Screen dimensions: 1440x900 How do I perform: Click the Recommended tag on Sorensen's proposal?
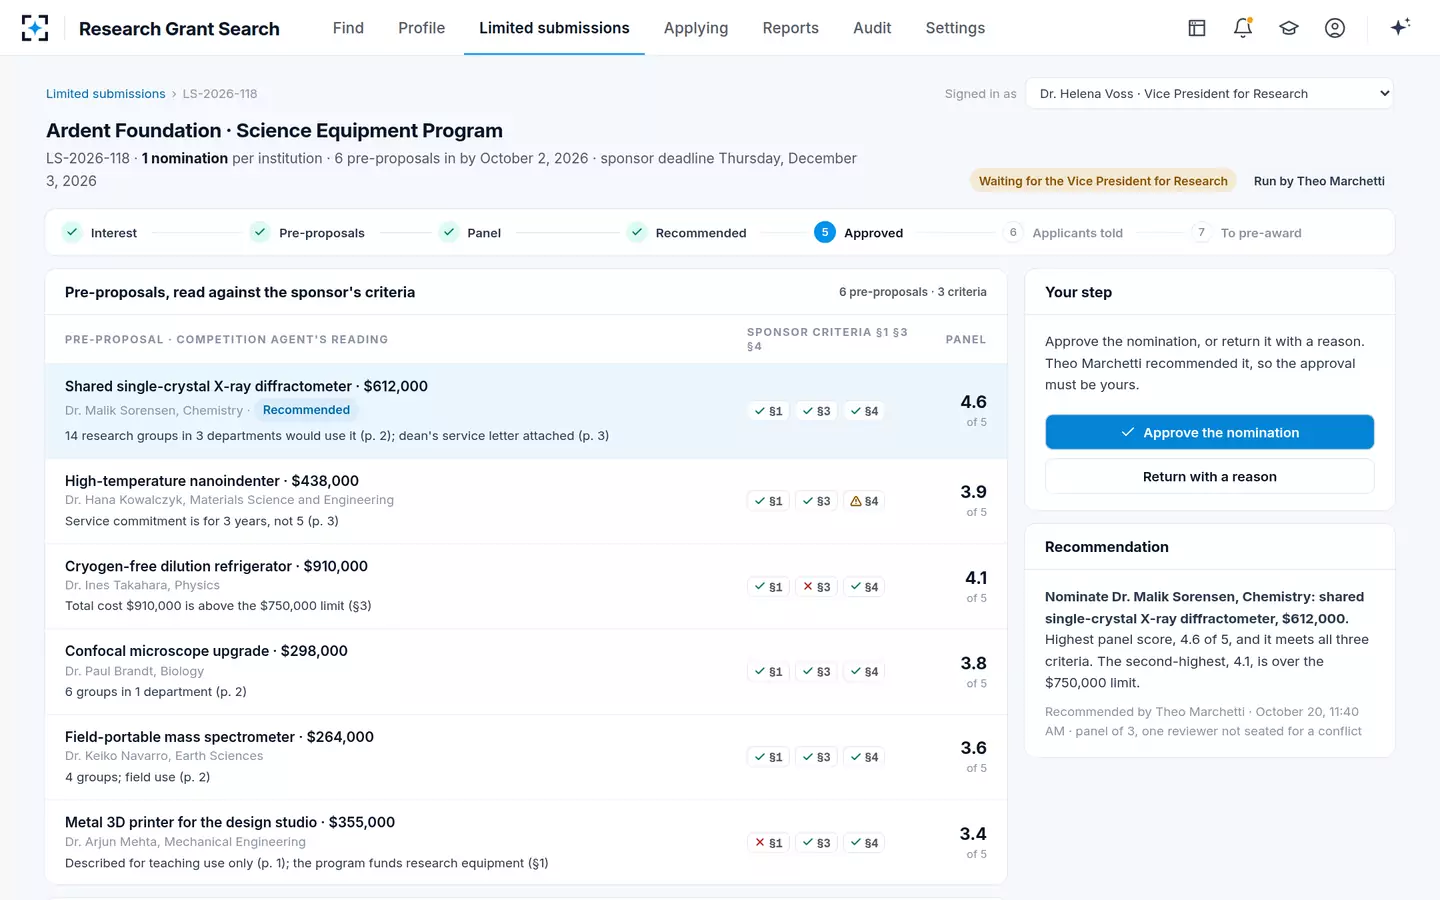(x=306, y=410)
